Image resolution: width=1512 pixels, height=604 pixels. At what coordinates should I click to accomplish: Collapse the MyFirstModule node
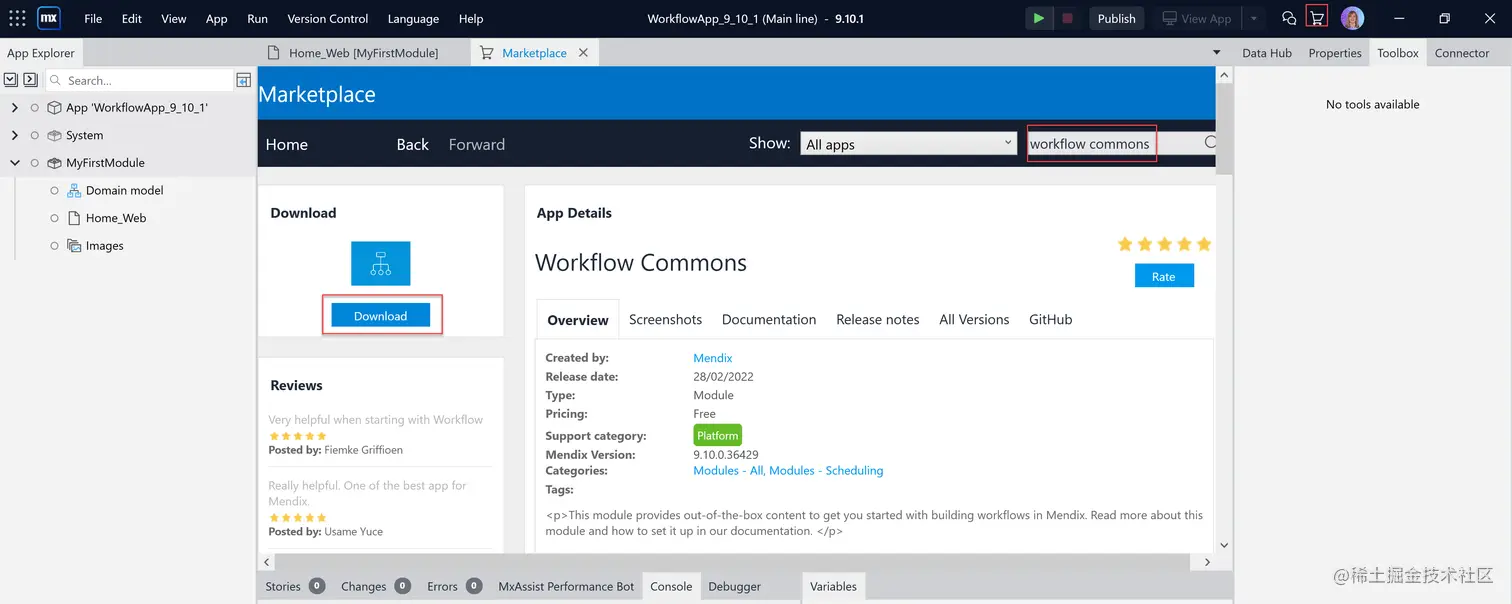[x=14, y=163]
